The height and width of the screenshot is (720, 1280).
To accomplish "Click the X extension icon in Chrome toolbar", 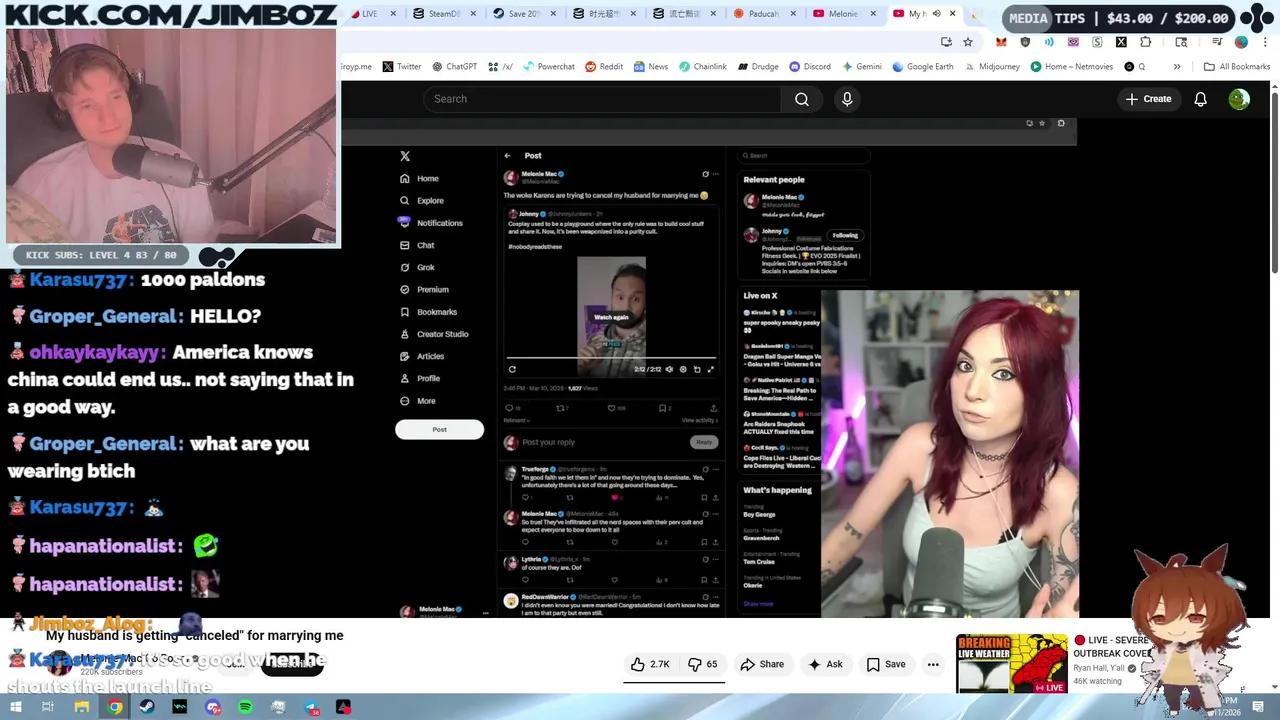I will pyautogui.click(x=1121, y=42).
